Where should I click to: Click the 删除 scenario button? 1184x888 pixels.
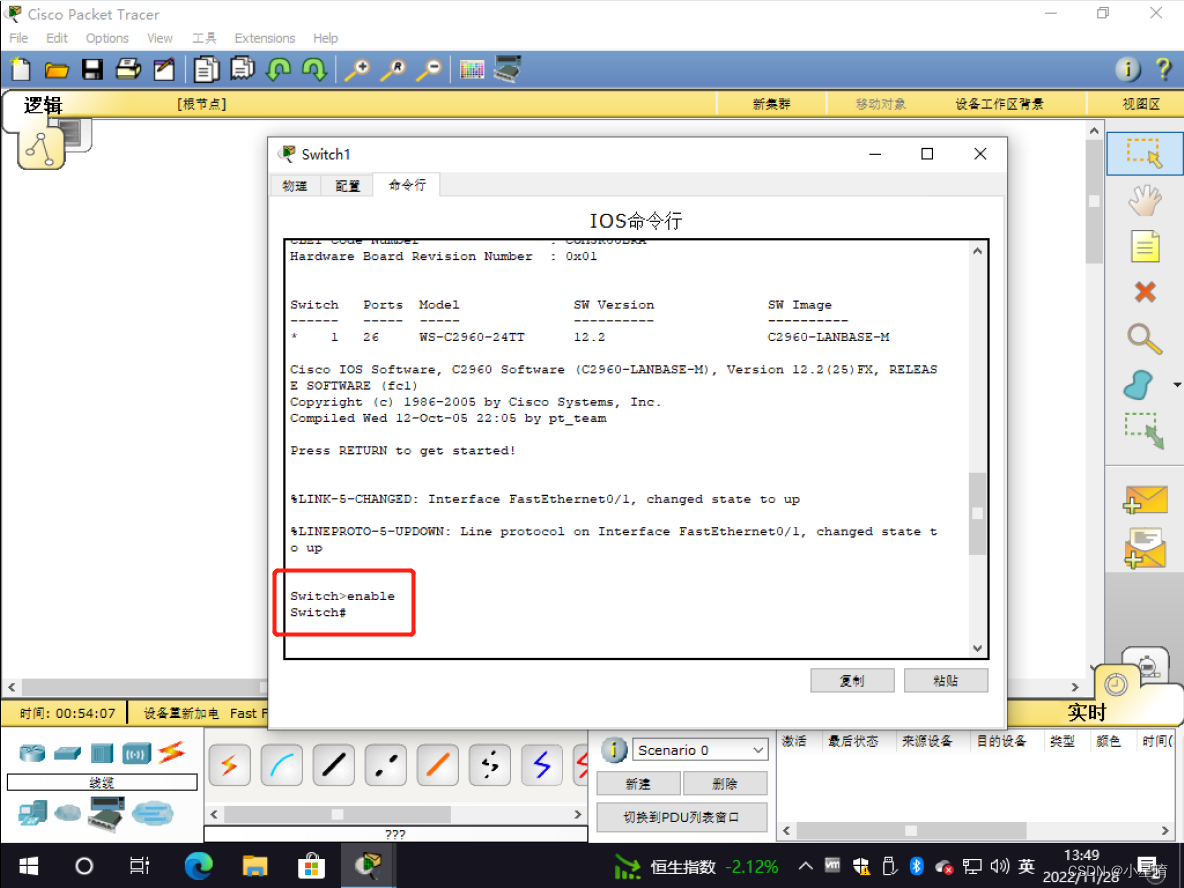click(x=725, y=784)
